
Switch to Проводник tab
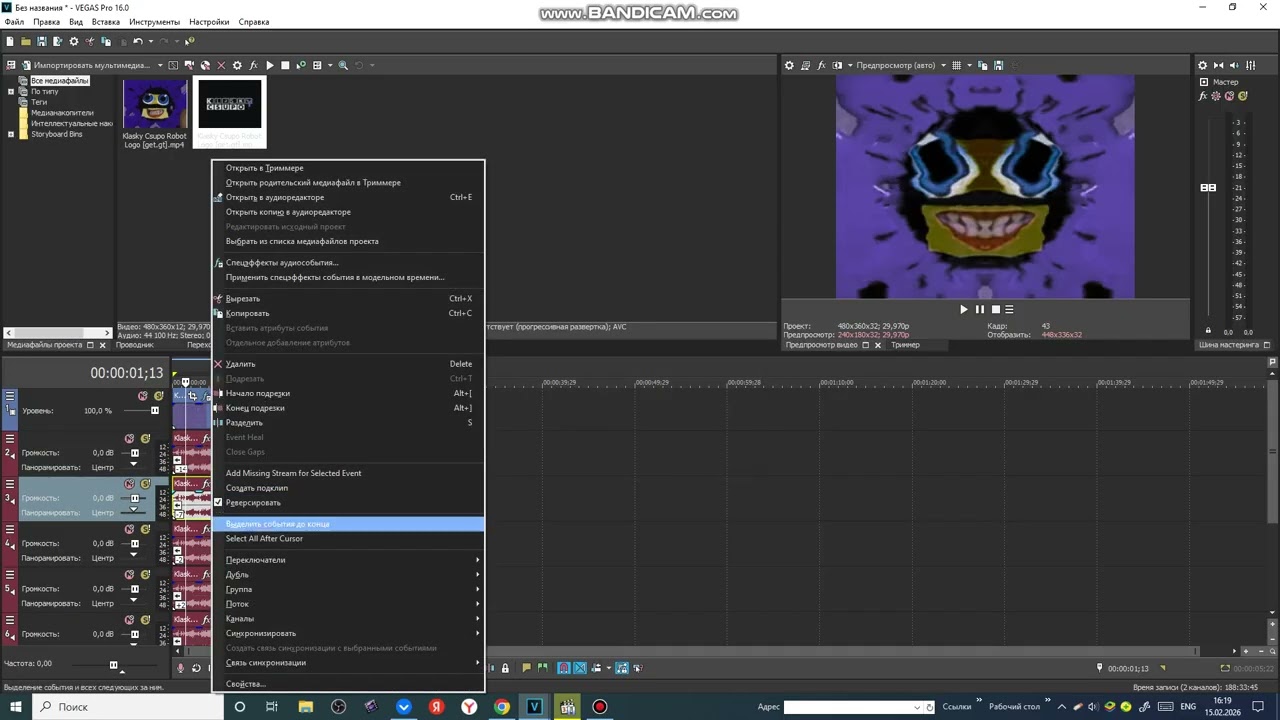point(134,345)
